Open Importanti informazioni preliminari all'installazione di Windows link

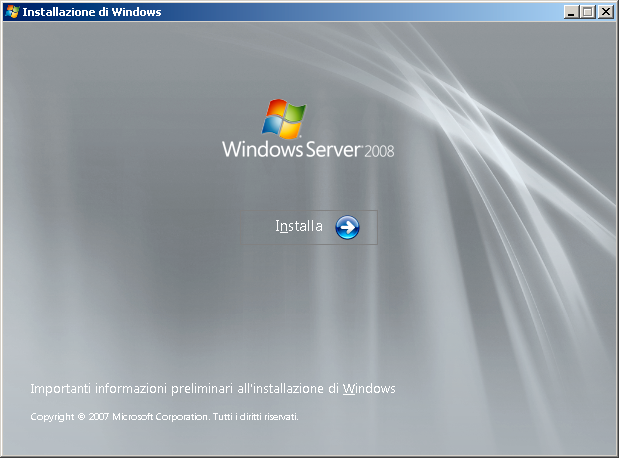pyautogui.click(x=213, y=389)
